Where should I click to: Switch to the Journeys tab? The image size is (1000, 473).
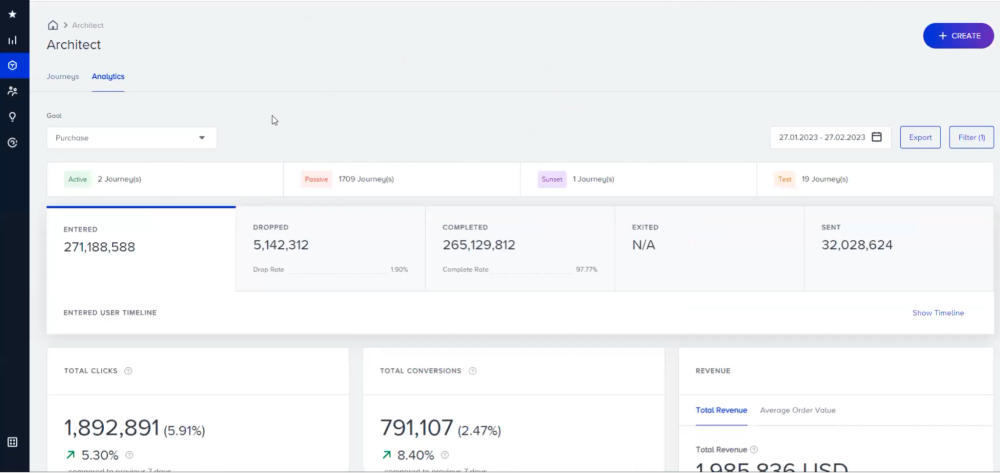[x=62, y=76]
